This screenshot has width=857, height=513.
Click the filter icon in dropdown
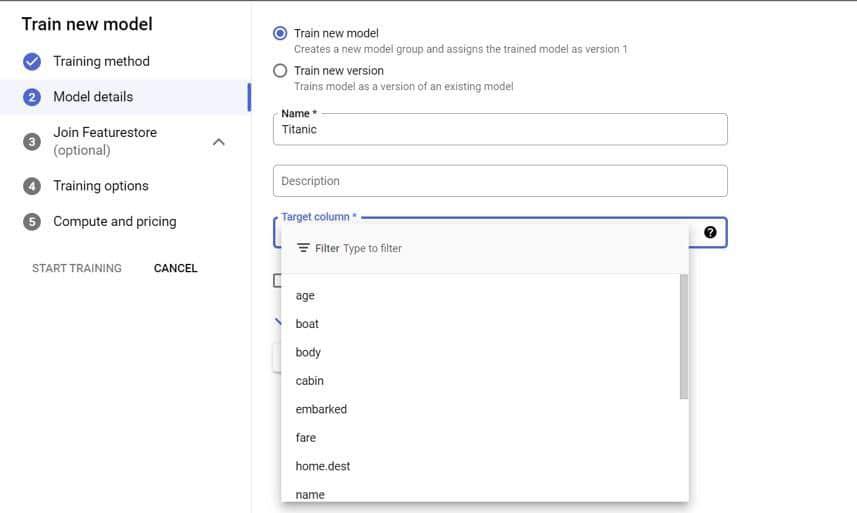pyautogui.click(x=303, y=248)
